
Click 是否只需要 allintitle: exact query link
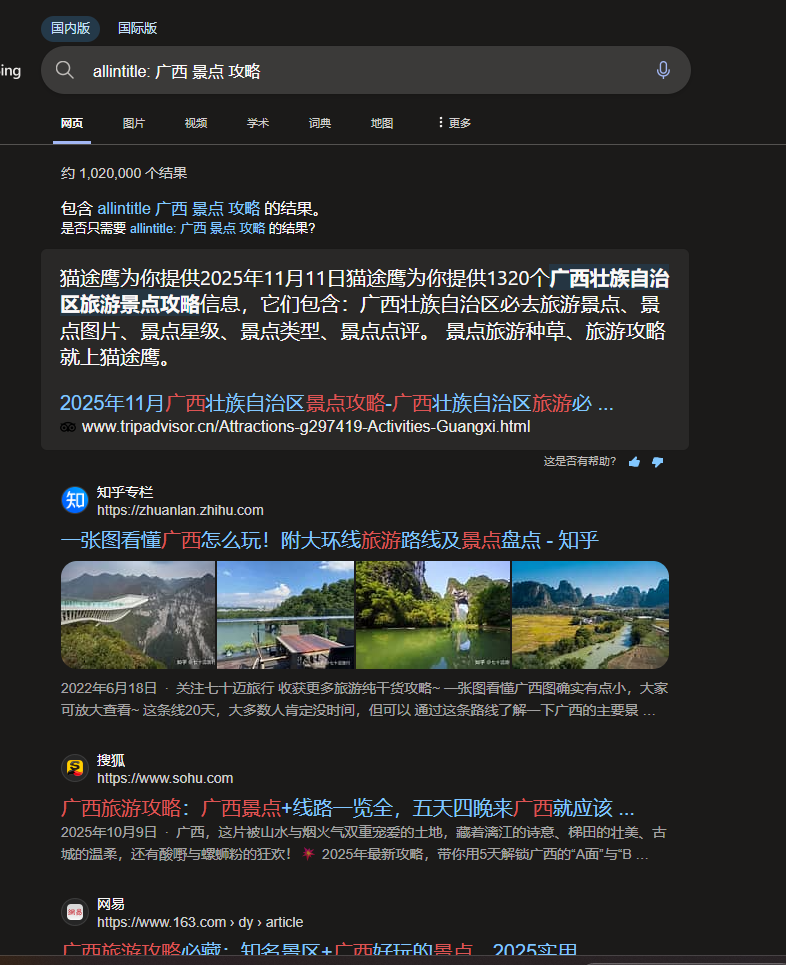click(198, 228)
